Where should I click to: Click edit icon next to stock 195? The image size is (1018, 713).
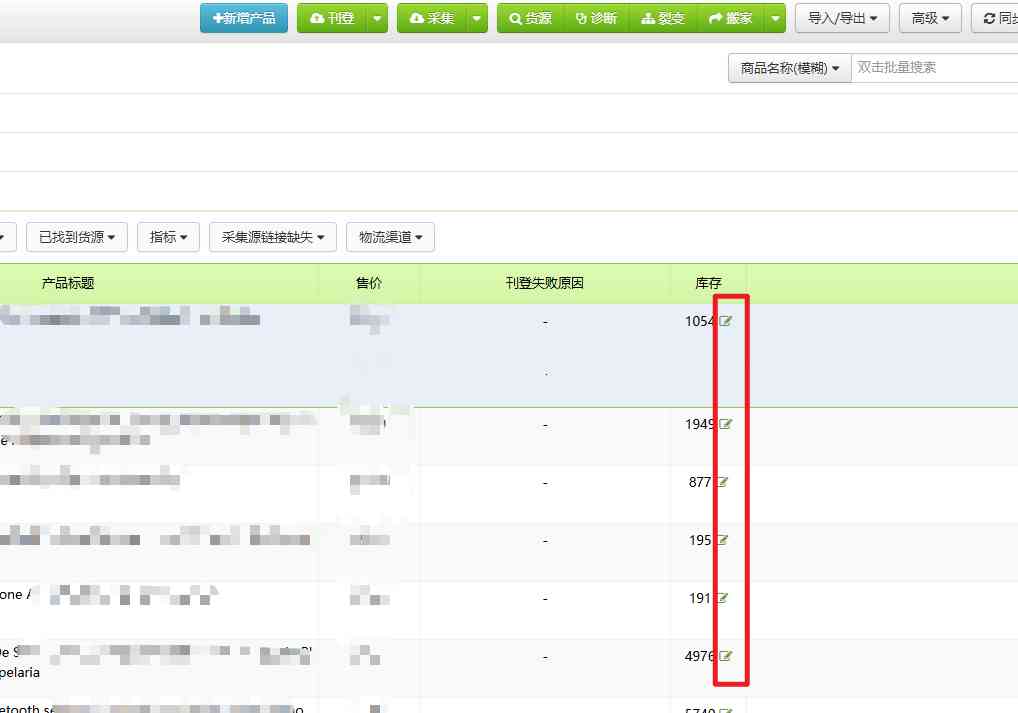722,540
